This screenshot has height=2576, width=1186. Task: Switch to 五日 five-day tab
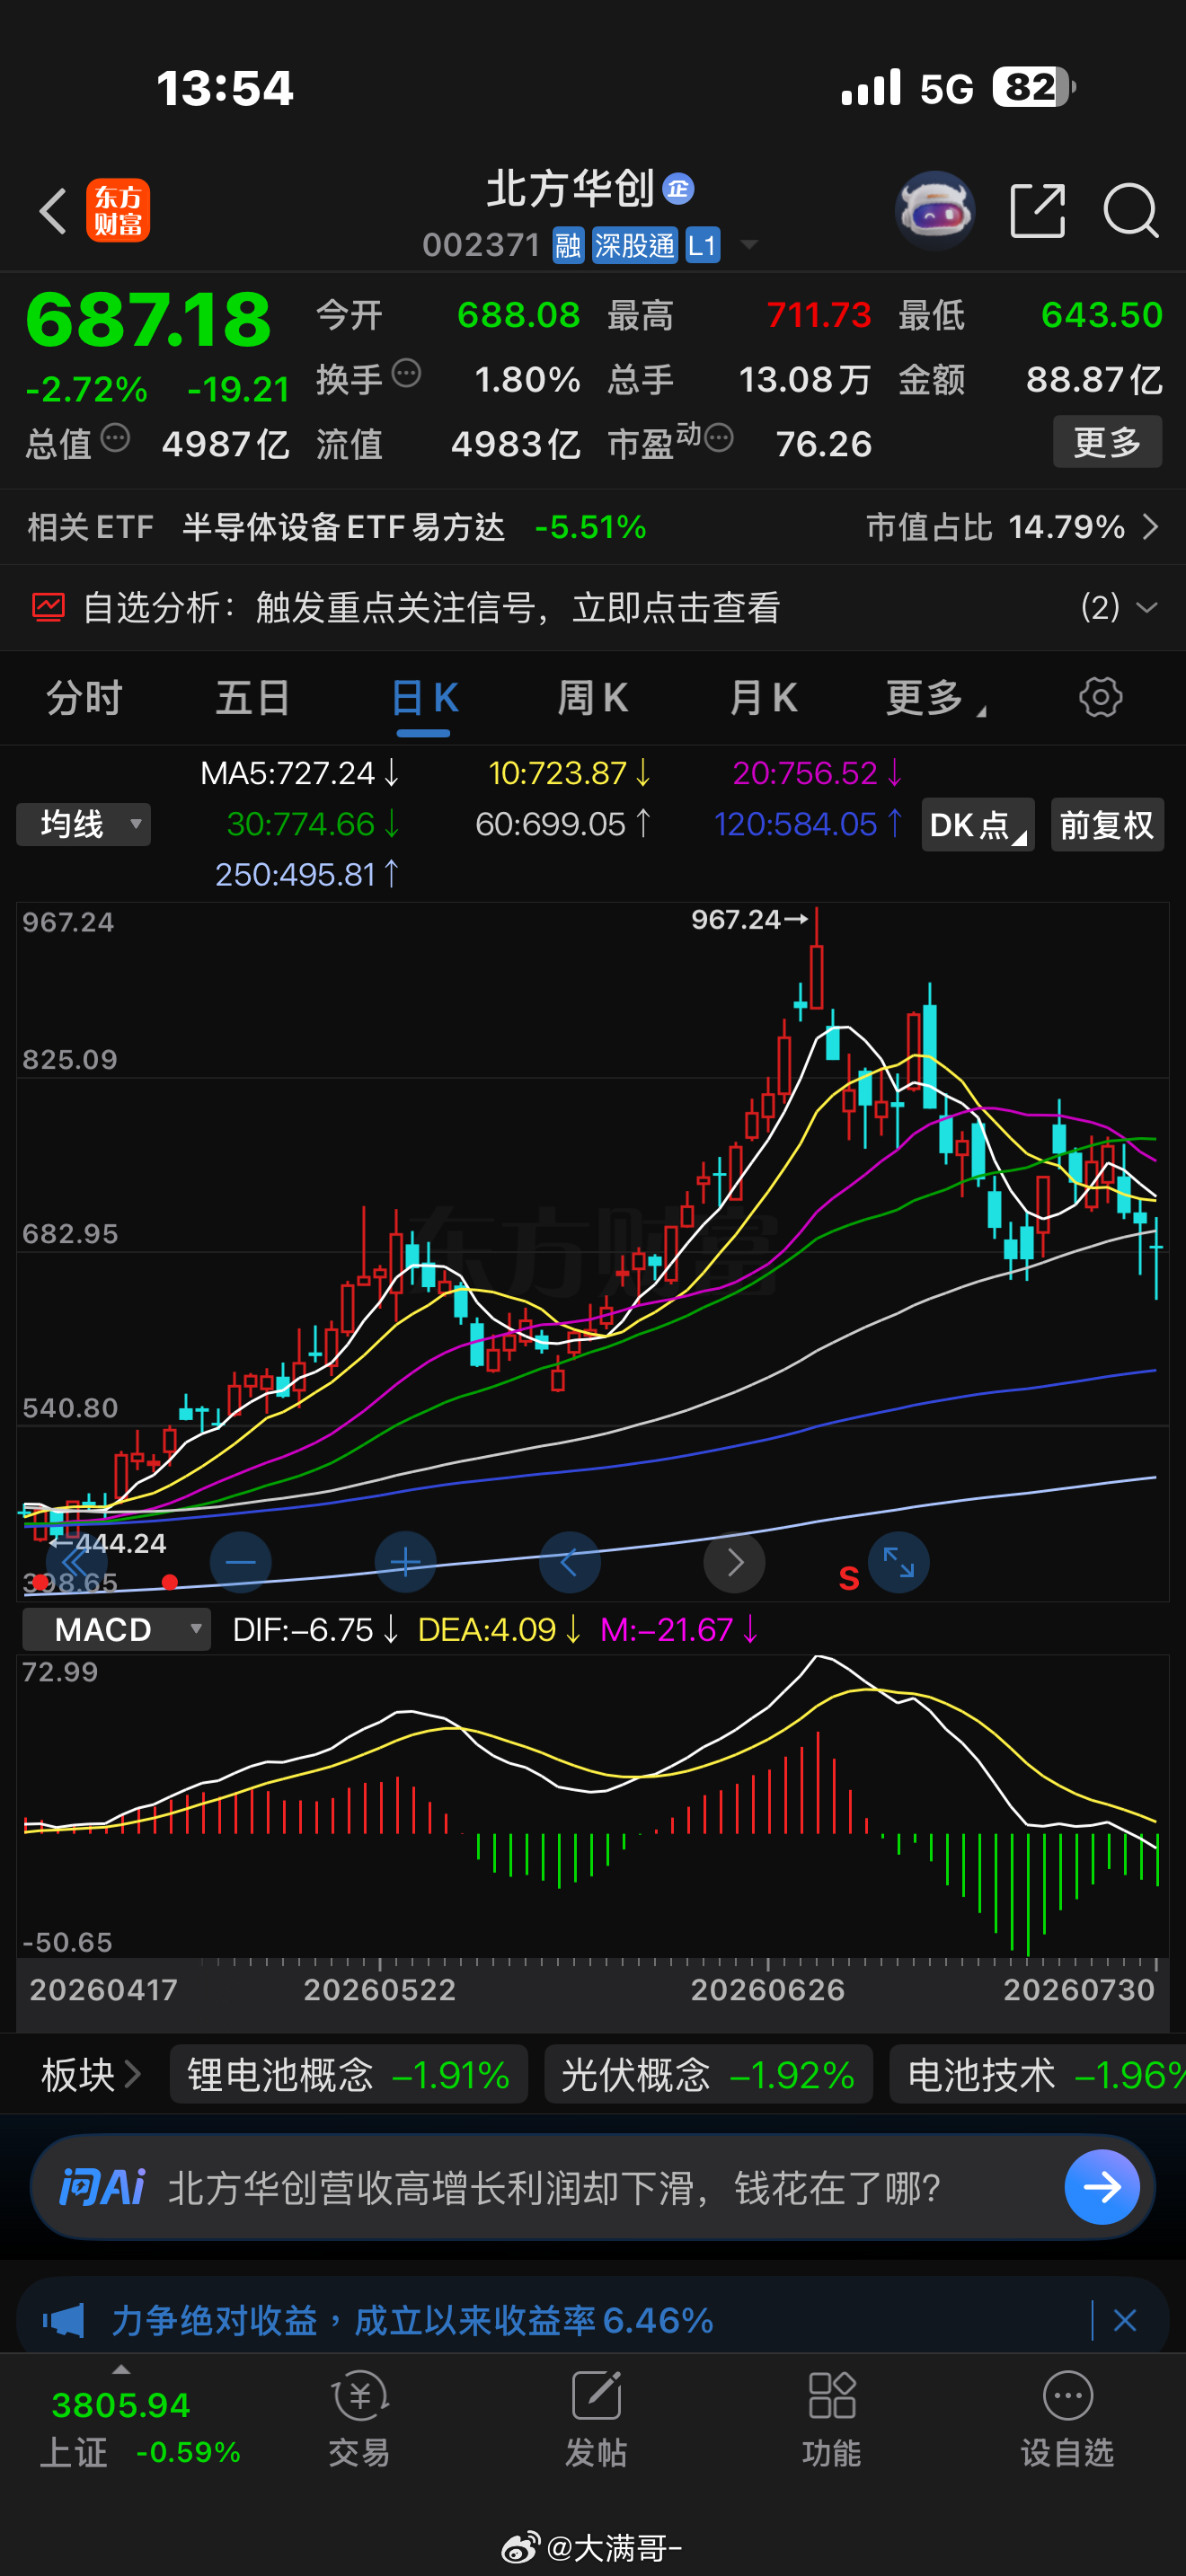point(253,698)
